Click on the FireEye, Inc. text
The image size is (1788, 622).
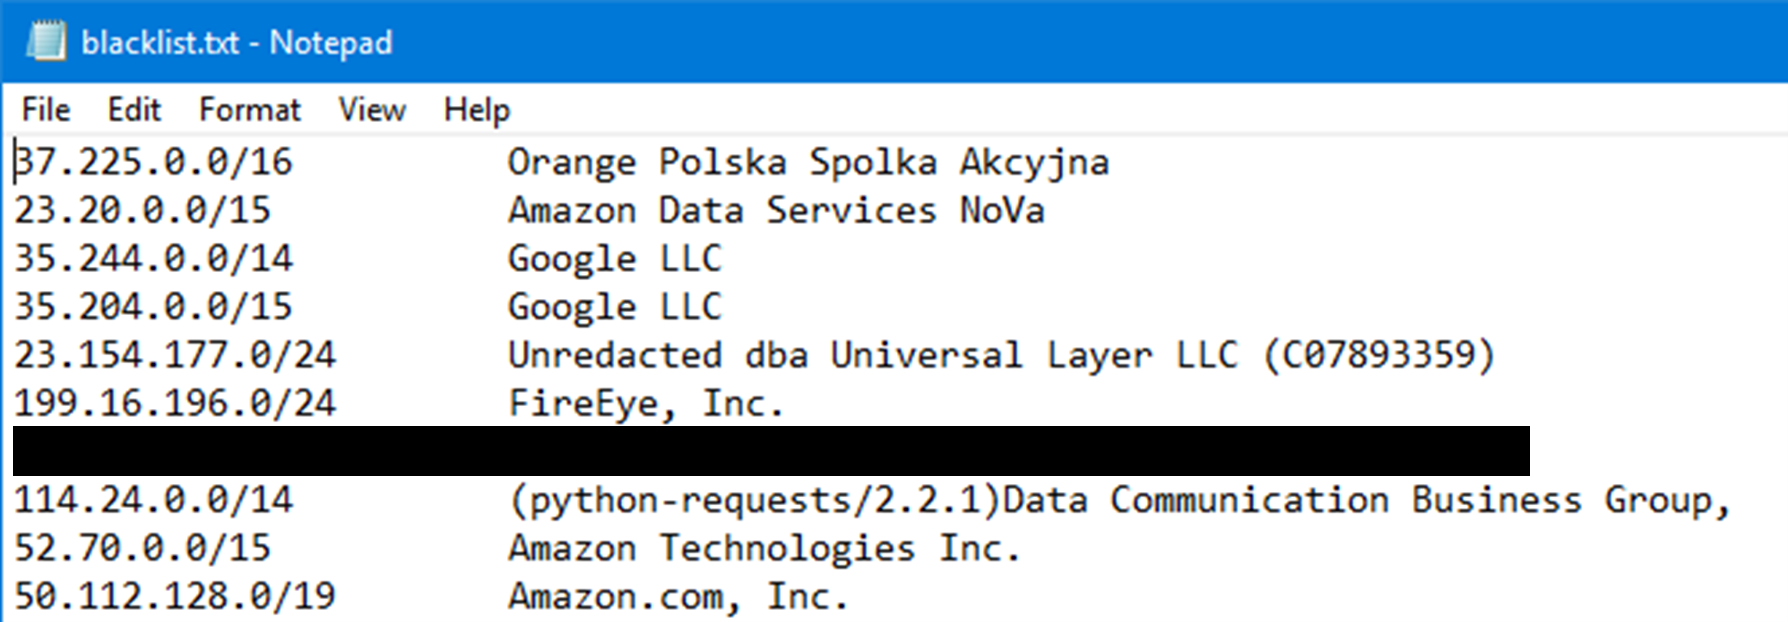[645, 403]
